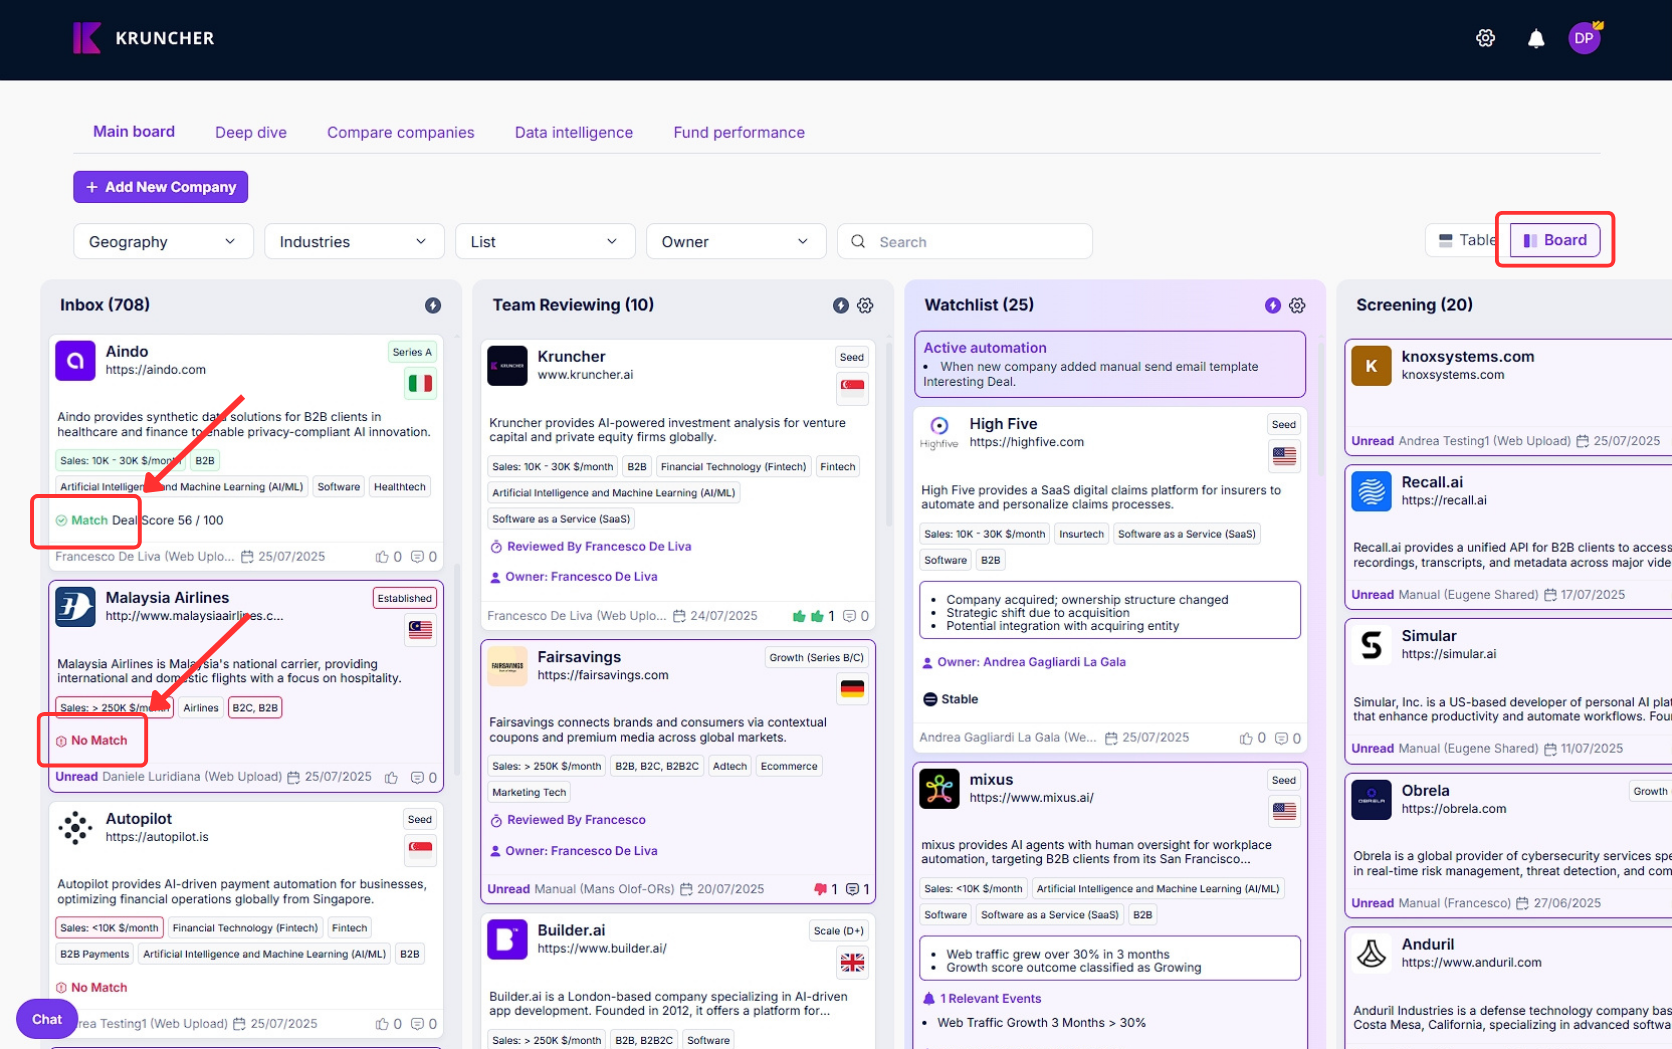Open the Owner filter dropdown
Viewport: 1672px width, 1049px height.
coord(735,241)
